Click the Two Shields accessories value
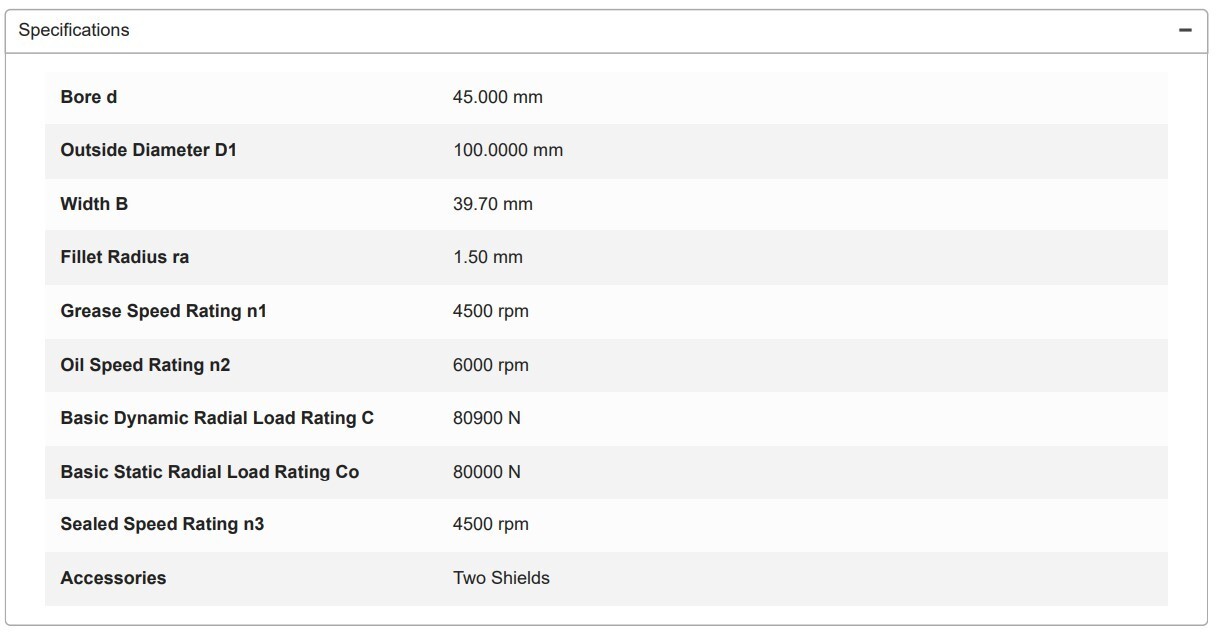Screen dimensions: 1216x636 501,578
